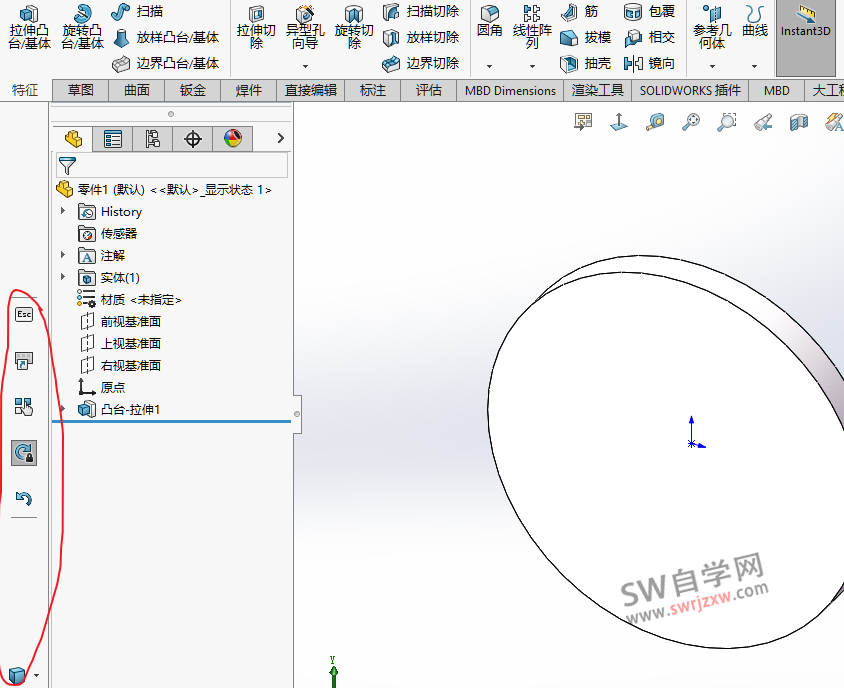844x688 pixels.
Task: Click the measure tape icon in heads-up toolbar
Action: [x=657, y=122]
